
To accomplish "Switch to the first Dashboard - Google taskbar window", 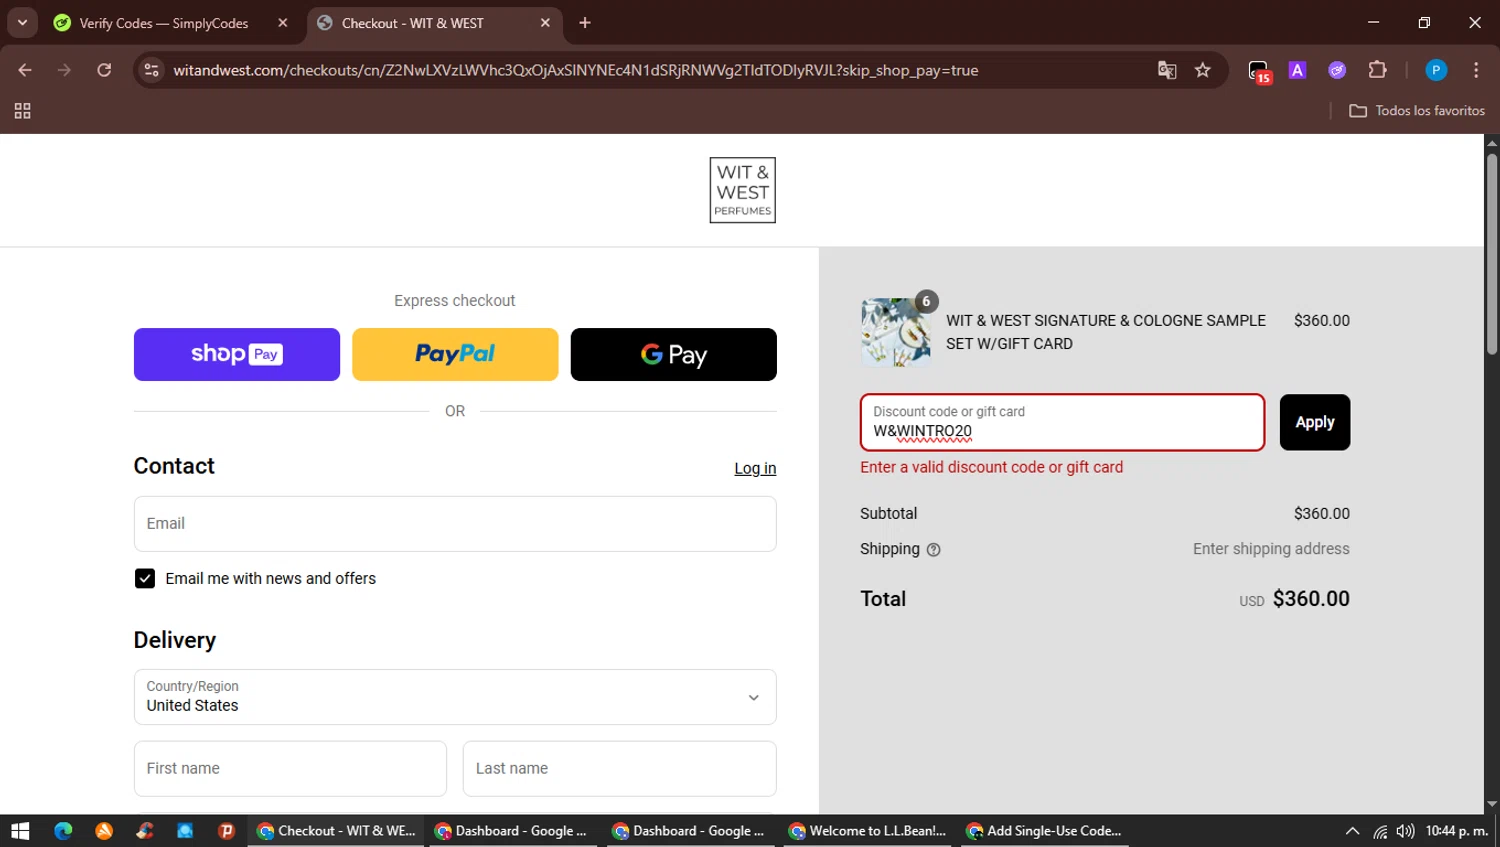I will pos(513,831).
